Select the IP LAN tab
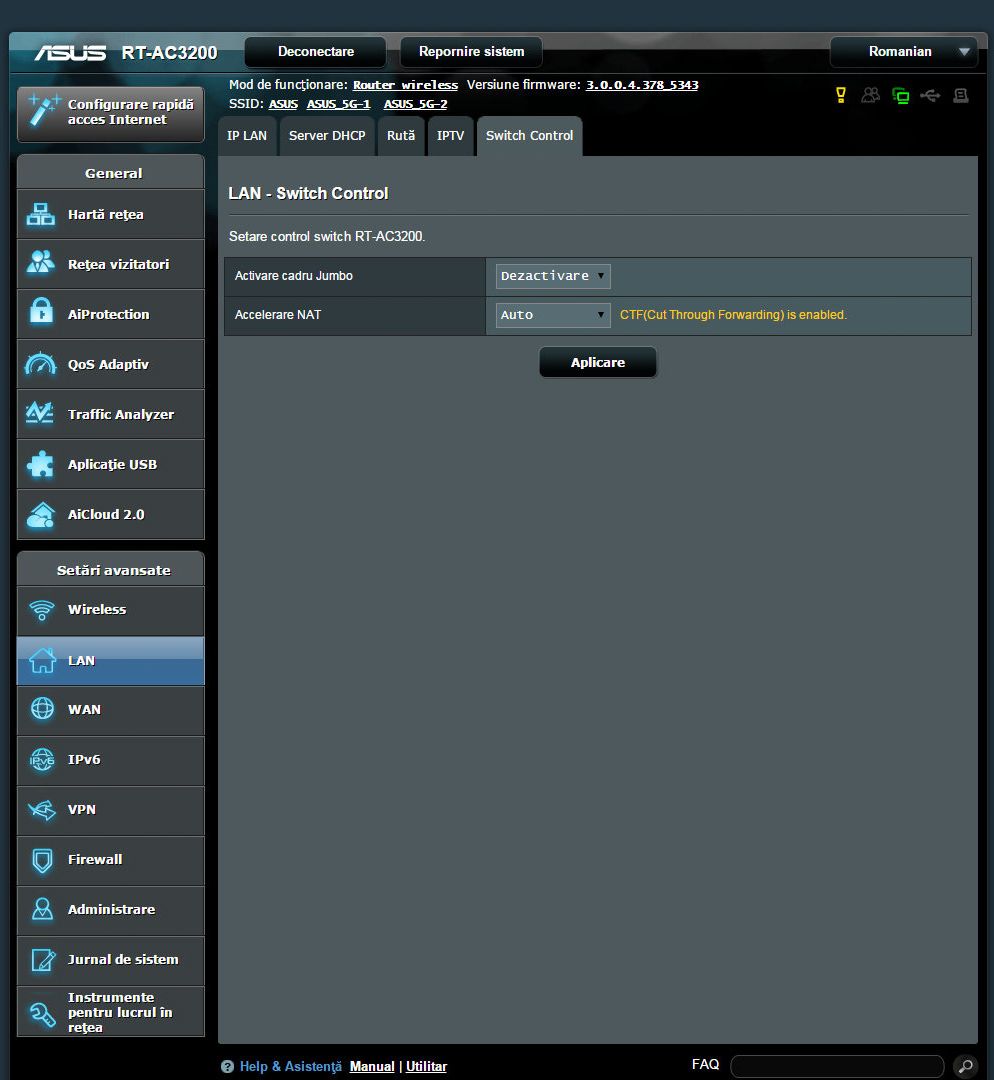Screen dimensions: 994x1080 point(247,136)
